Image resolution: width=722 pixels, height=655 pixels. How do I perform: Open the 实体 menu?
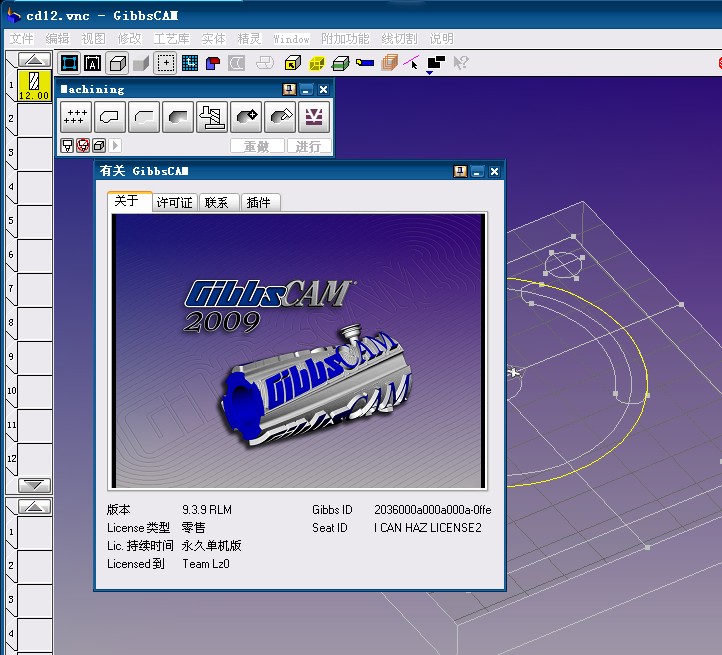click(214, 39)
